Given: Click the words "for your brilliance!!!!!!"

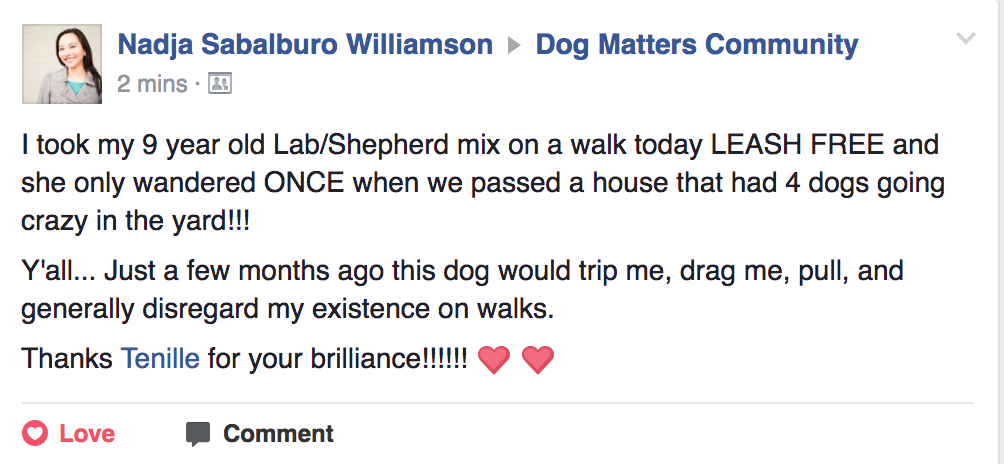Looking at the screenshot, I should pyautogui.click(x=337, y=358).
